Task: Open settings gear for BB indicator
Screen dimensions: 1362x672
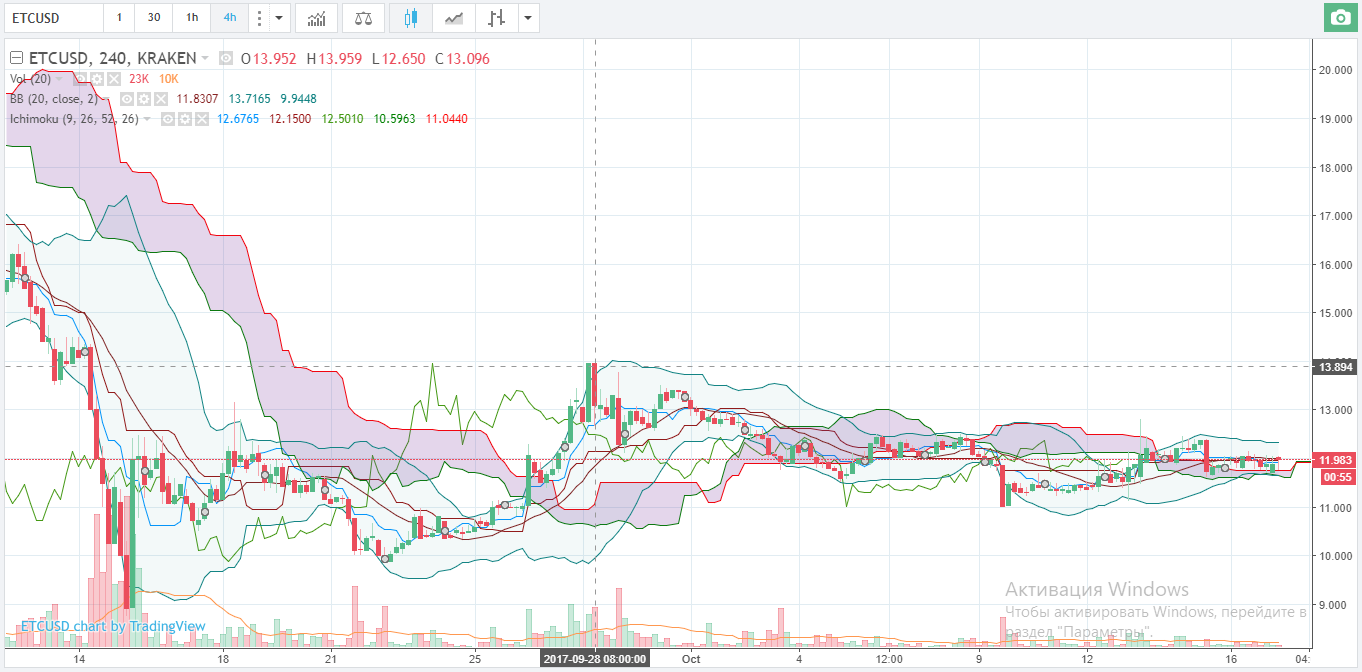Action: point(145,99)
